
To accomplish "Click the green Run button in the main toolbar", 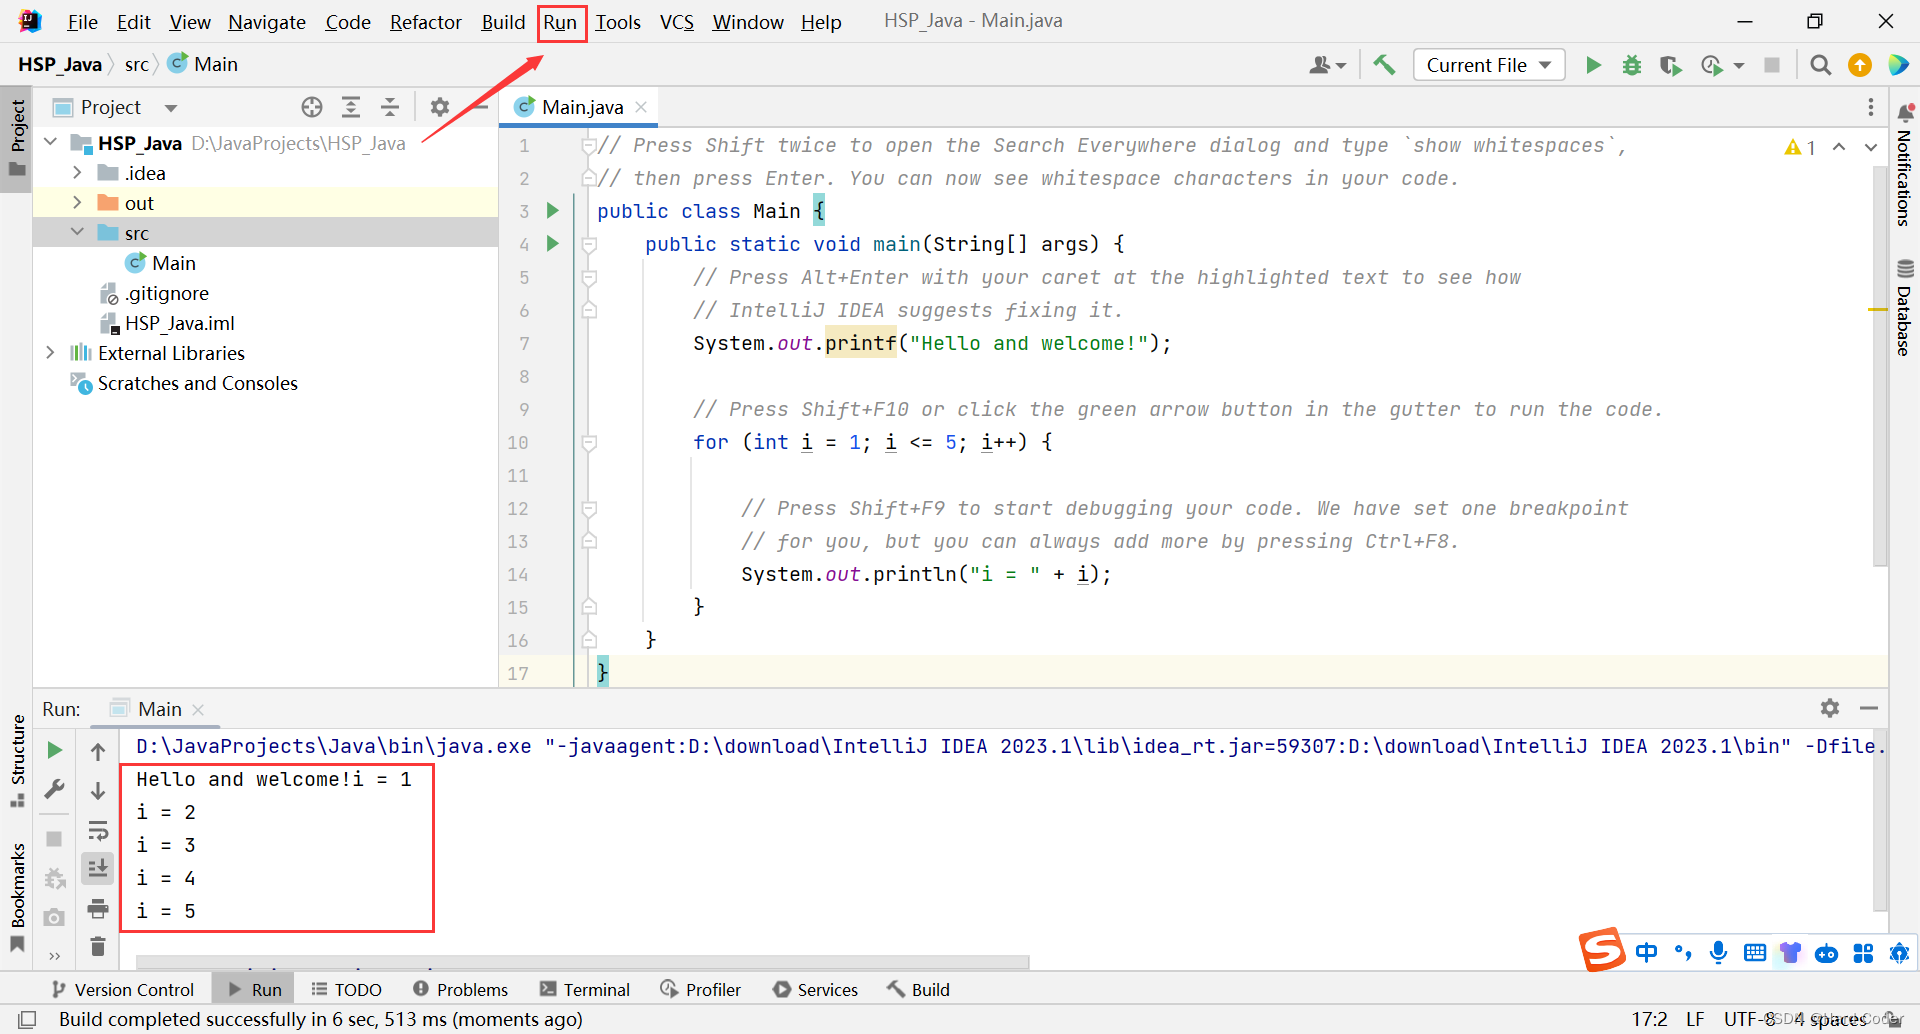I will (1593, 65).
